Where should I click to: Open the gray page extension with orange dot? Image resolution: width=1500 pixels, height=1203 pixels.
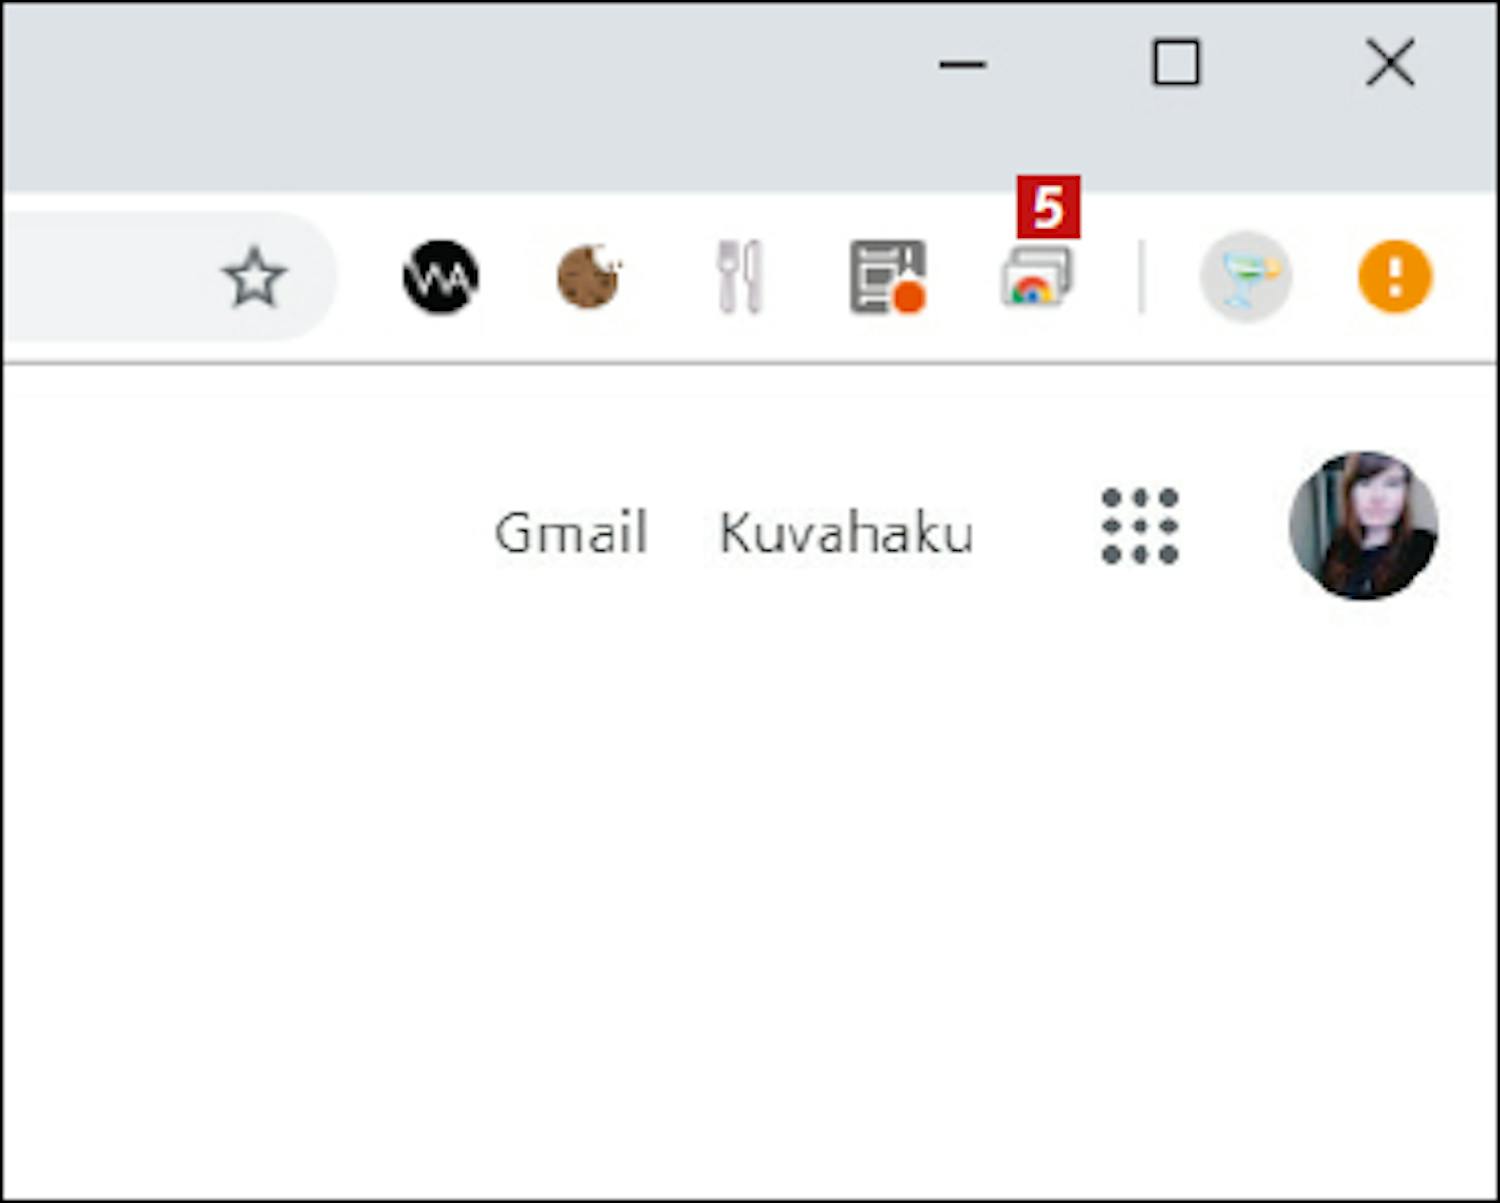tap(888, 277)
